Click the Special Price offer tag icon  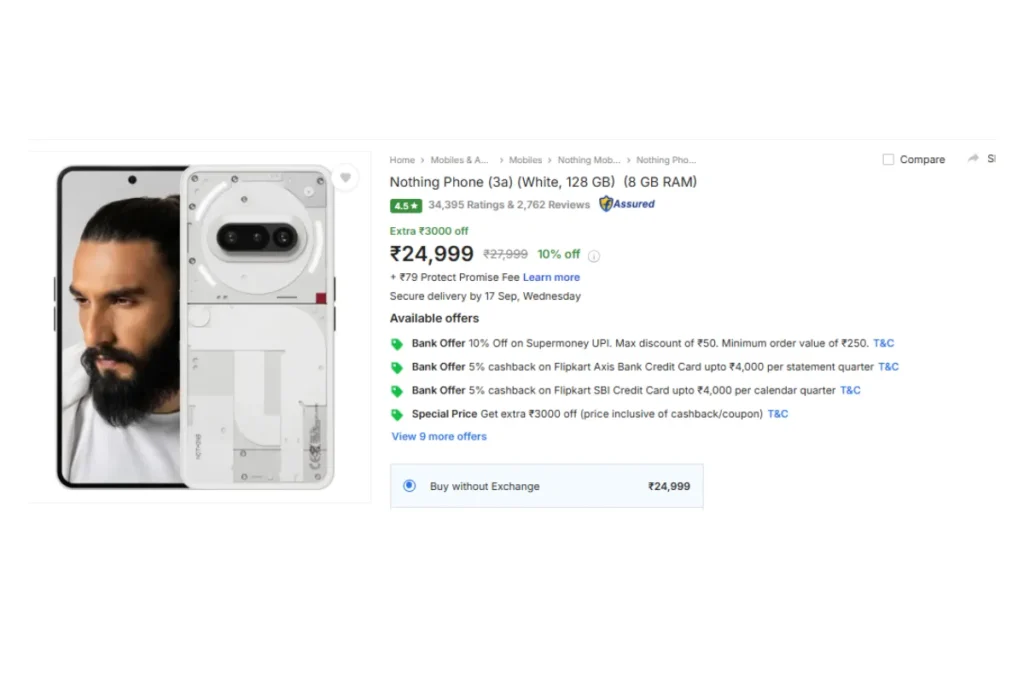coord(397,415)
